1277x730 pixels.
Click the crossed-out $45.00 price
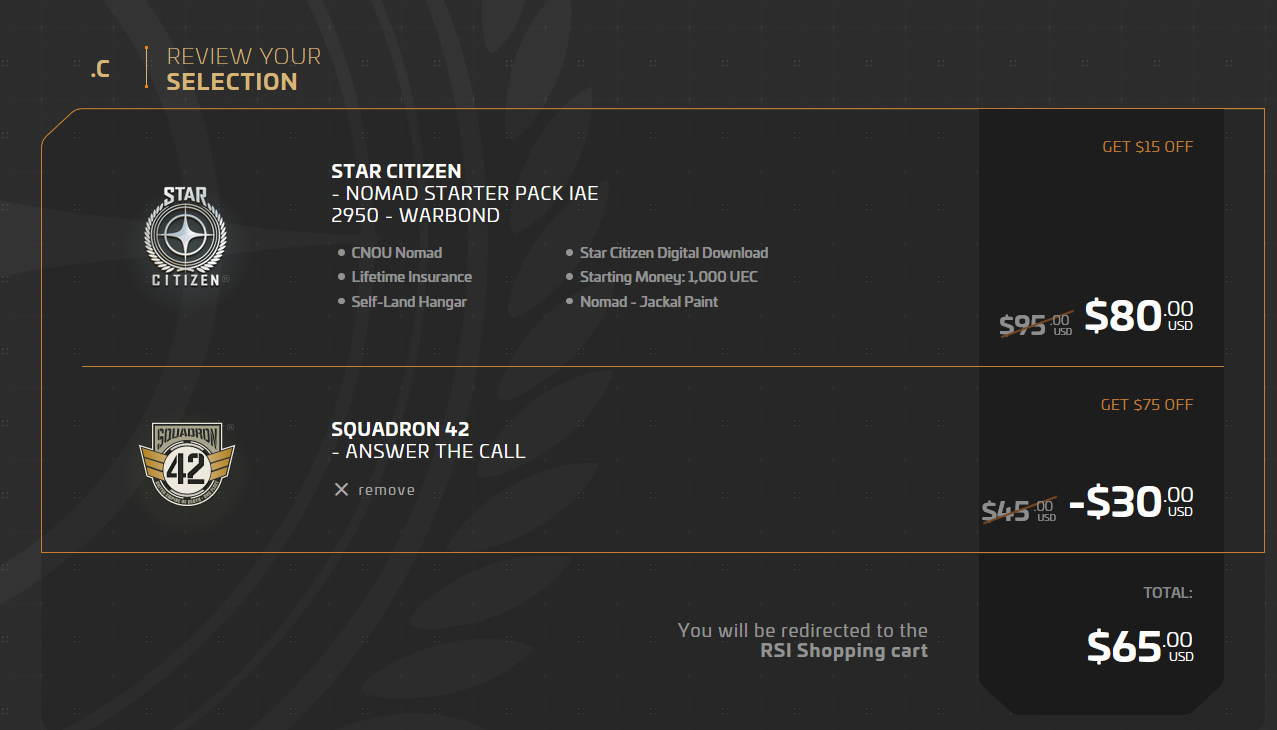point(1017,511)
